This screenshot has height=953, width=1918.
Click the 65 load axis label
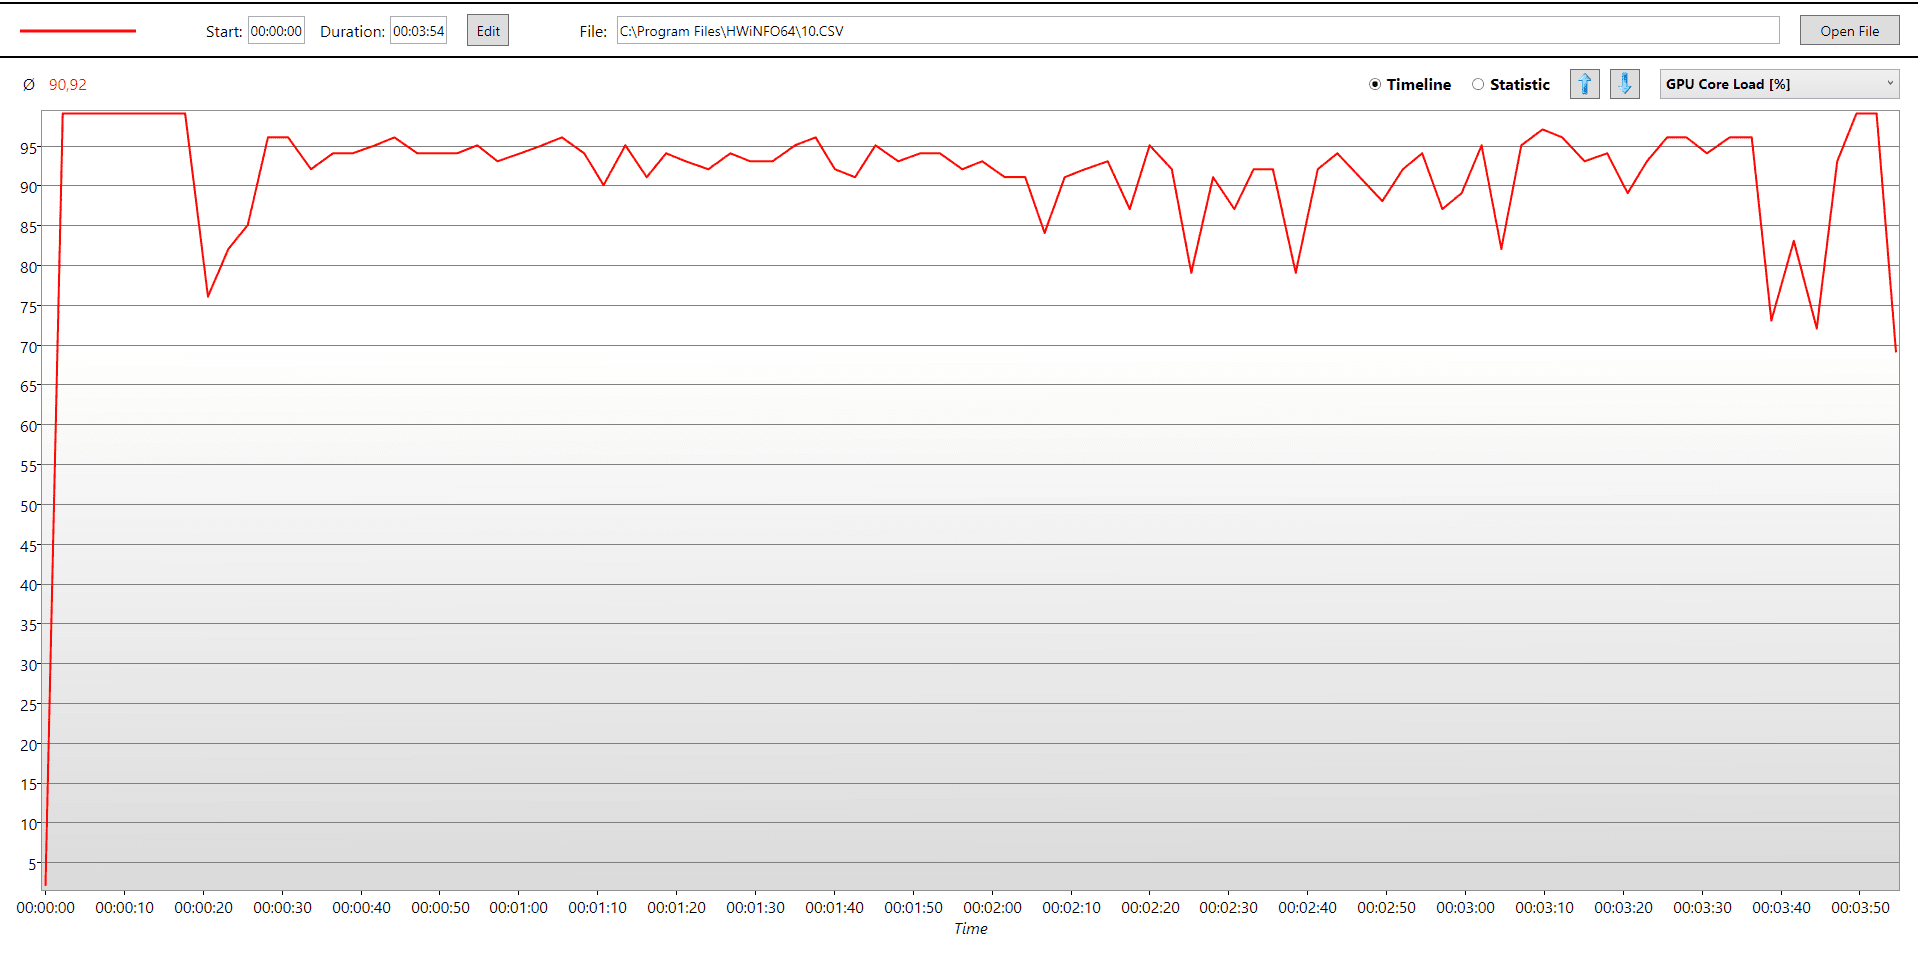29,386
